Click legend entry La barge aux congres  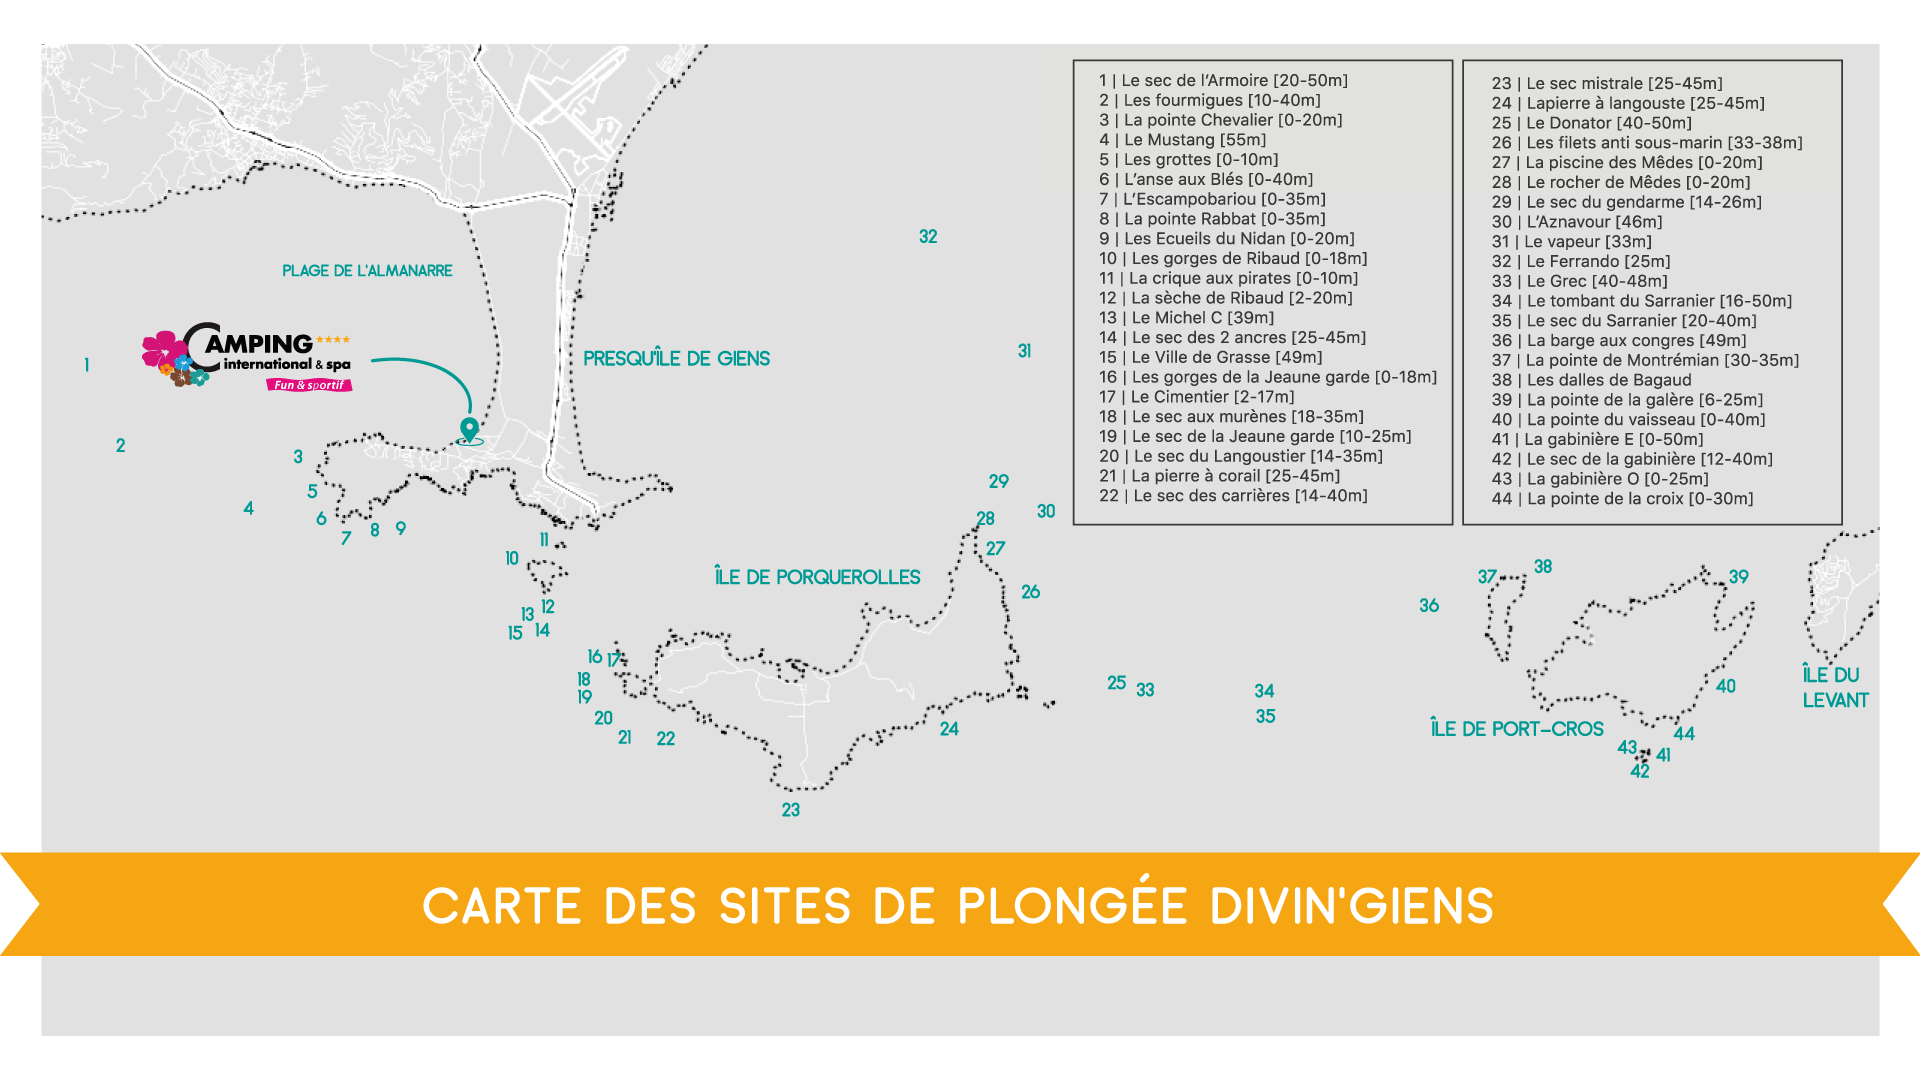point(1619,340)
